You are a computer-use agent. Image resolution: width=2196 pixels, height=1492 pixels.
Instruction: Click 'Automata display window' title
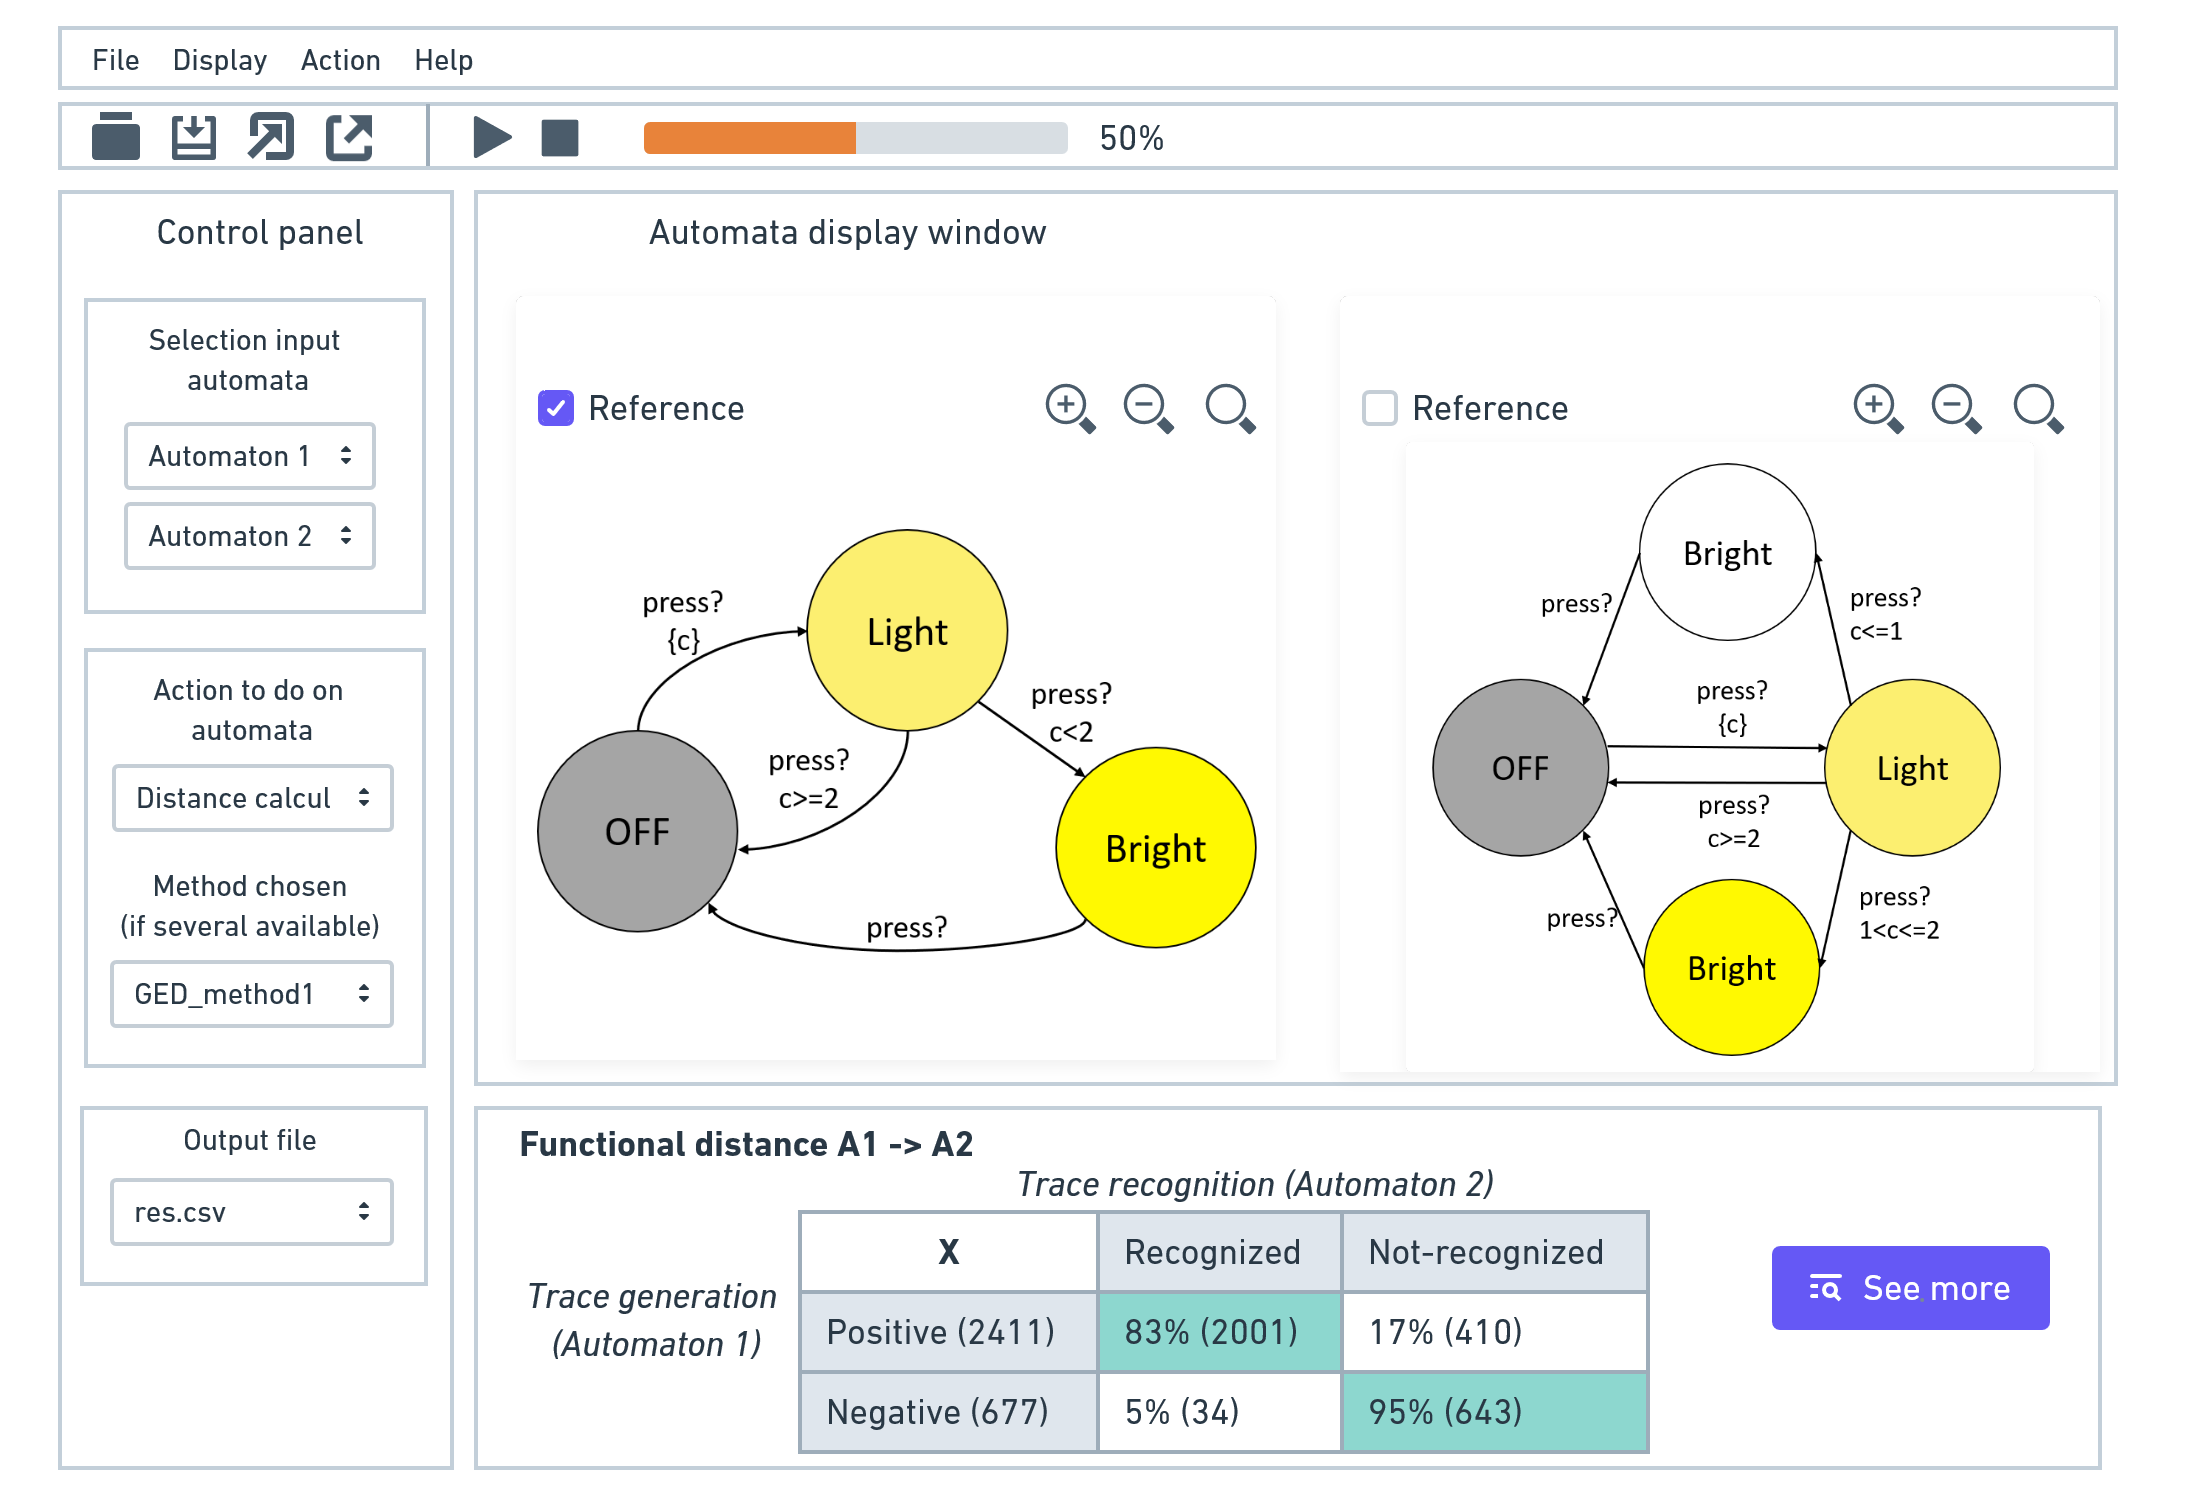[x=847, y=232]
